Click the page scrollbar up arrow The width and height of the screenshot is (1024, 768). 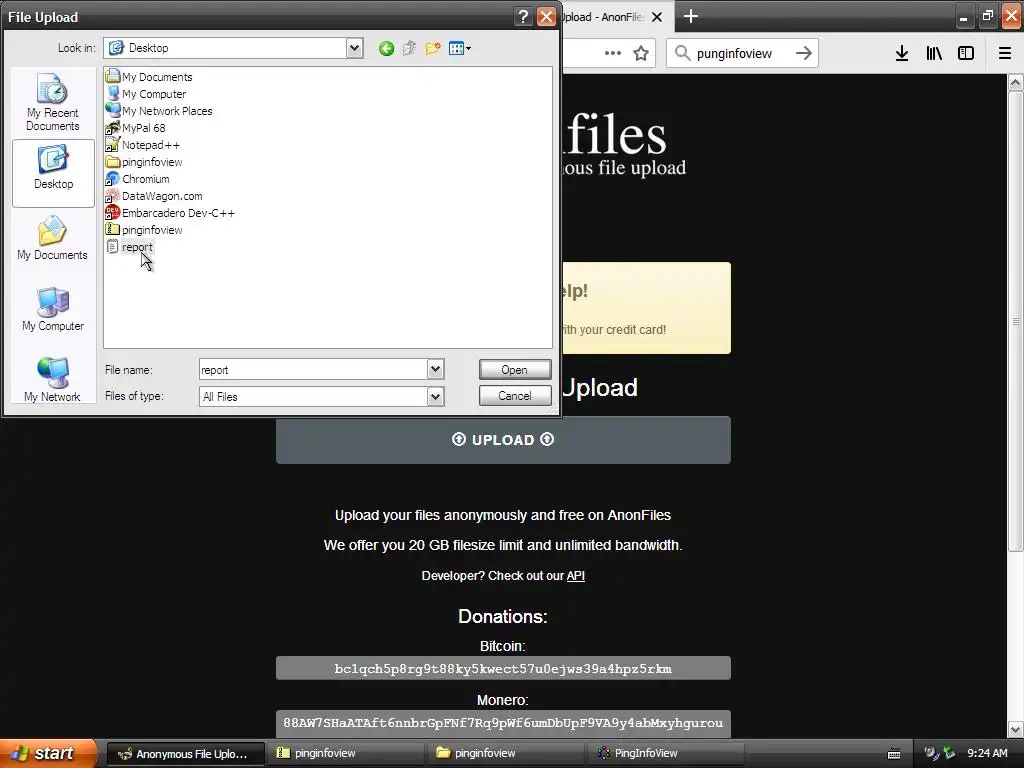[1015, 83]
